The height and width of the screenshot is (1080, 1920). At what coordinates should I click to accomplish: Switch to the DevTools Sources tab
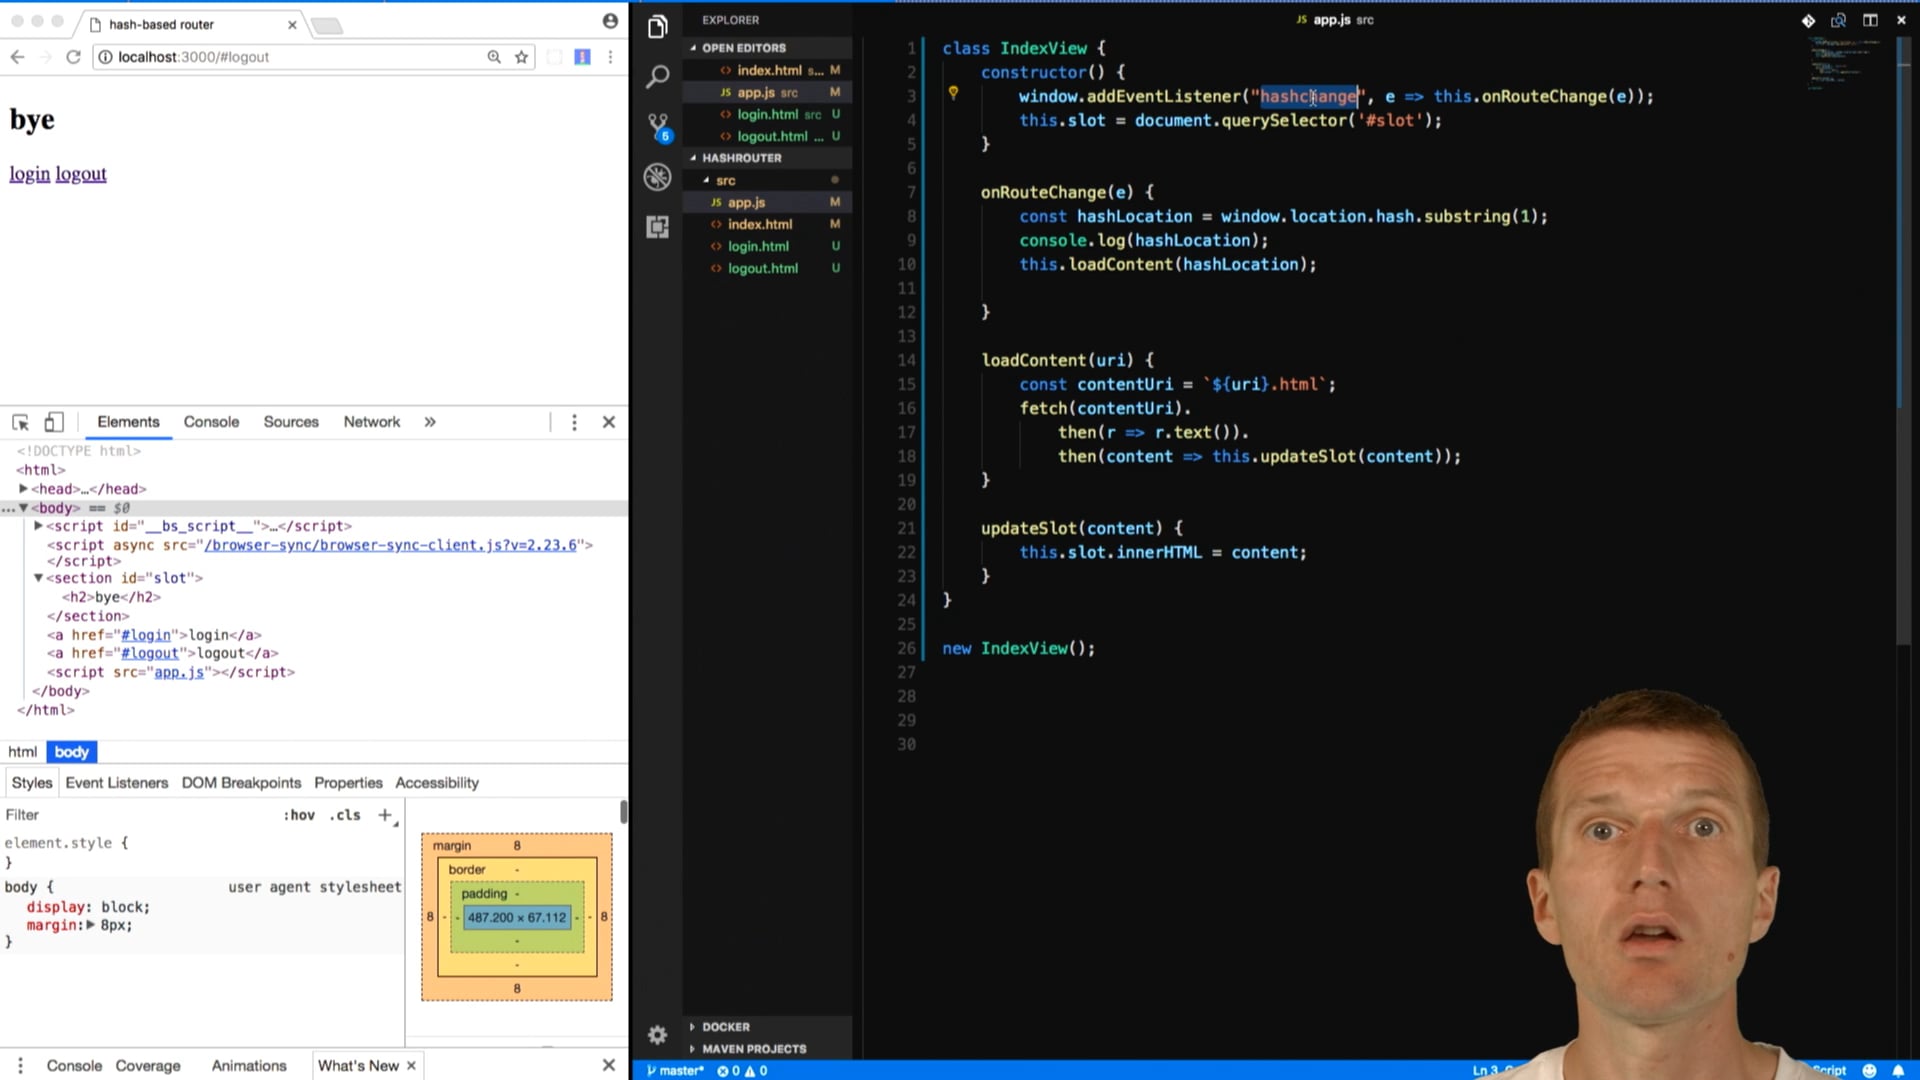(x=291, y=422)
